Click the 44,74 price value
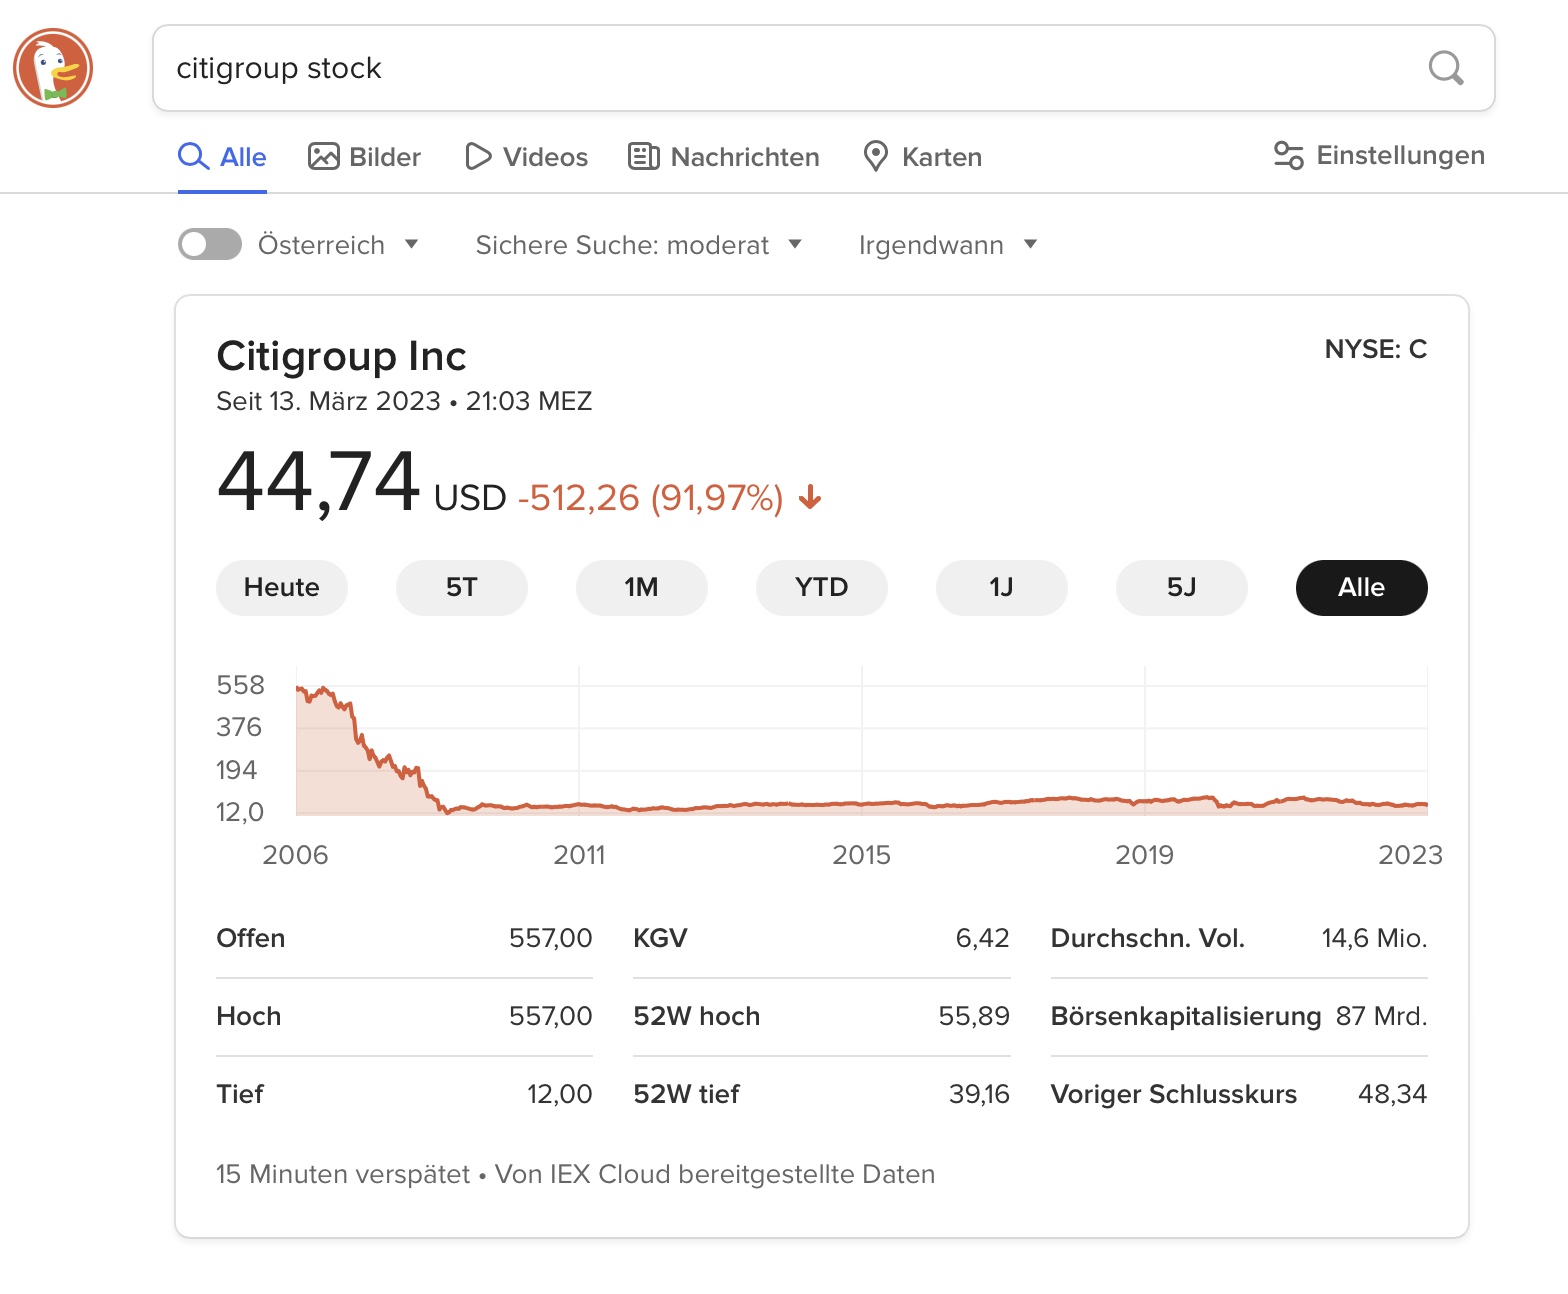 coord(318,482)
